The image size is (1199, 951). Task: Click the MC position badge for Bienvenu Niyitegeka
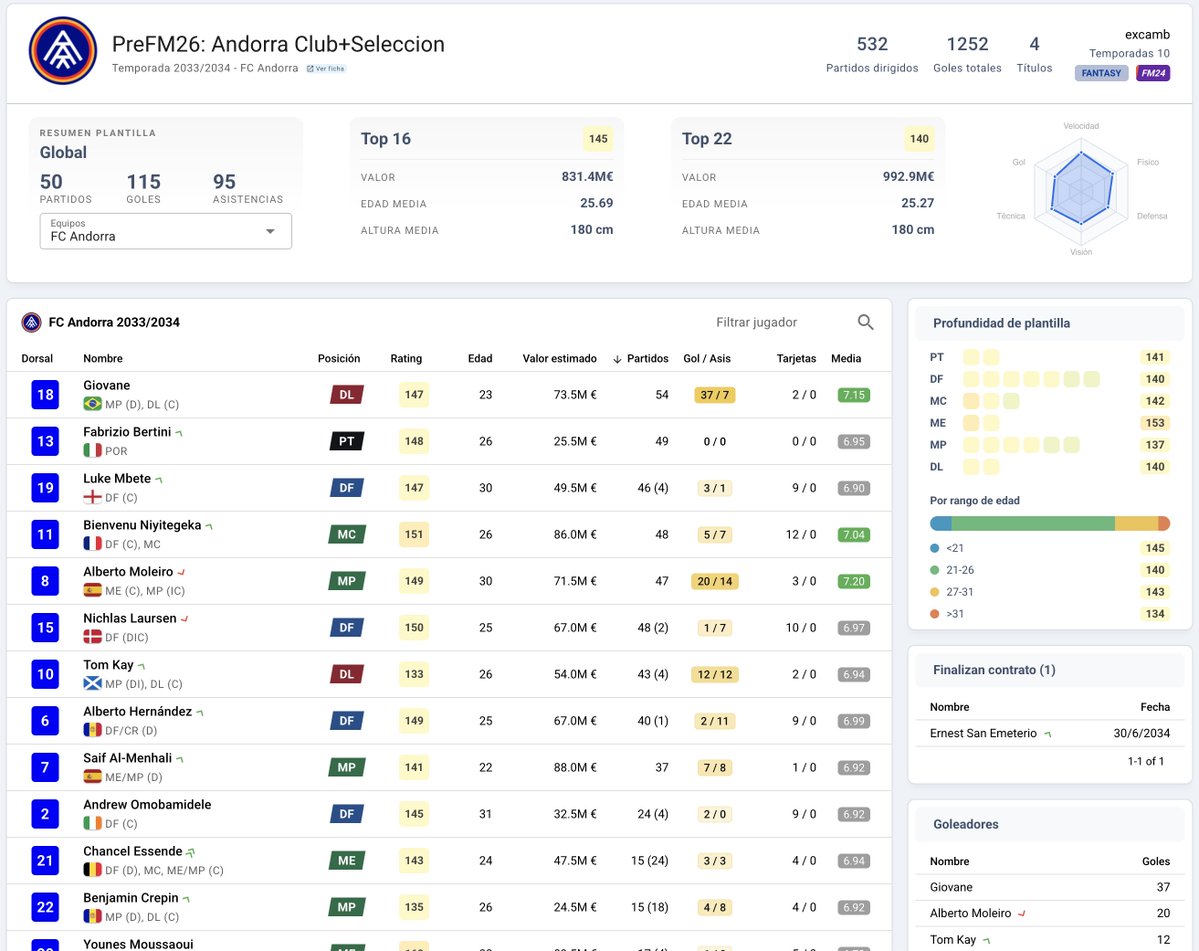coord(347,535)
